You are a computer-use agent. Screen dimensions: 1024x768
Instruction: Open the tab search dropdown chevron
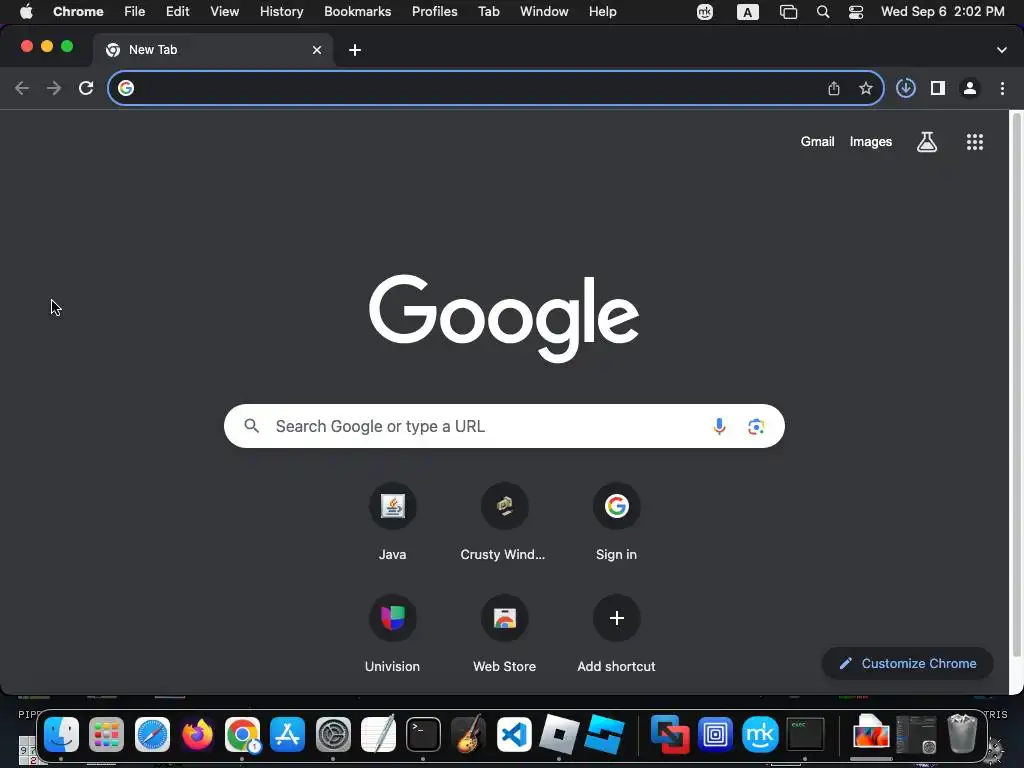[1002, 50]
